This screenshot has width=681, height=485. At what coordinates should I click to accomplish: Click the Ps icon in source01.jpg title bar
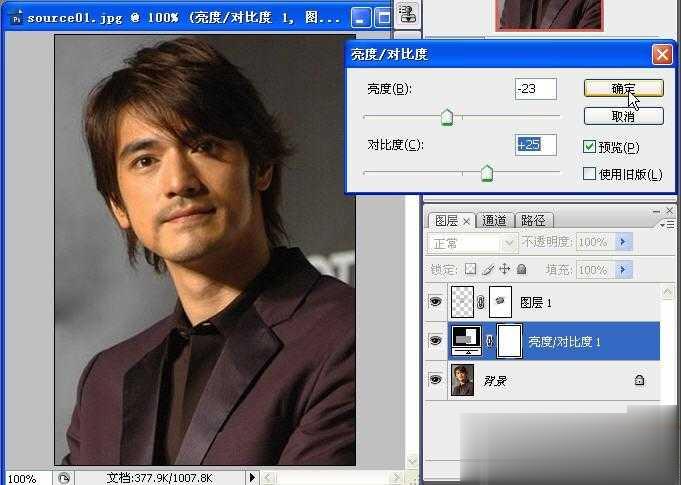point(16,19)
